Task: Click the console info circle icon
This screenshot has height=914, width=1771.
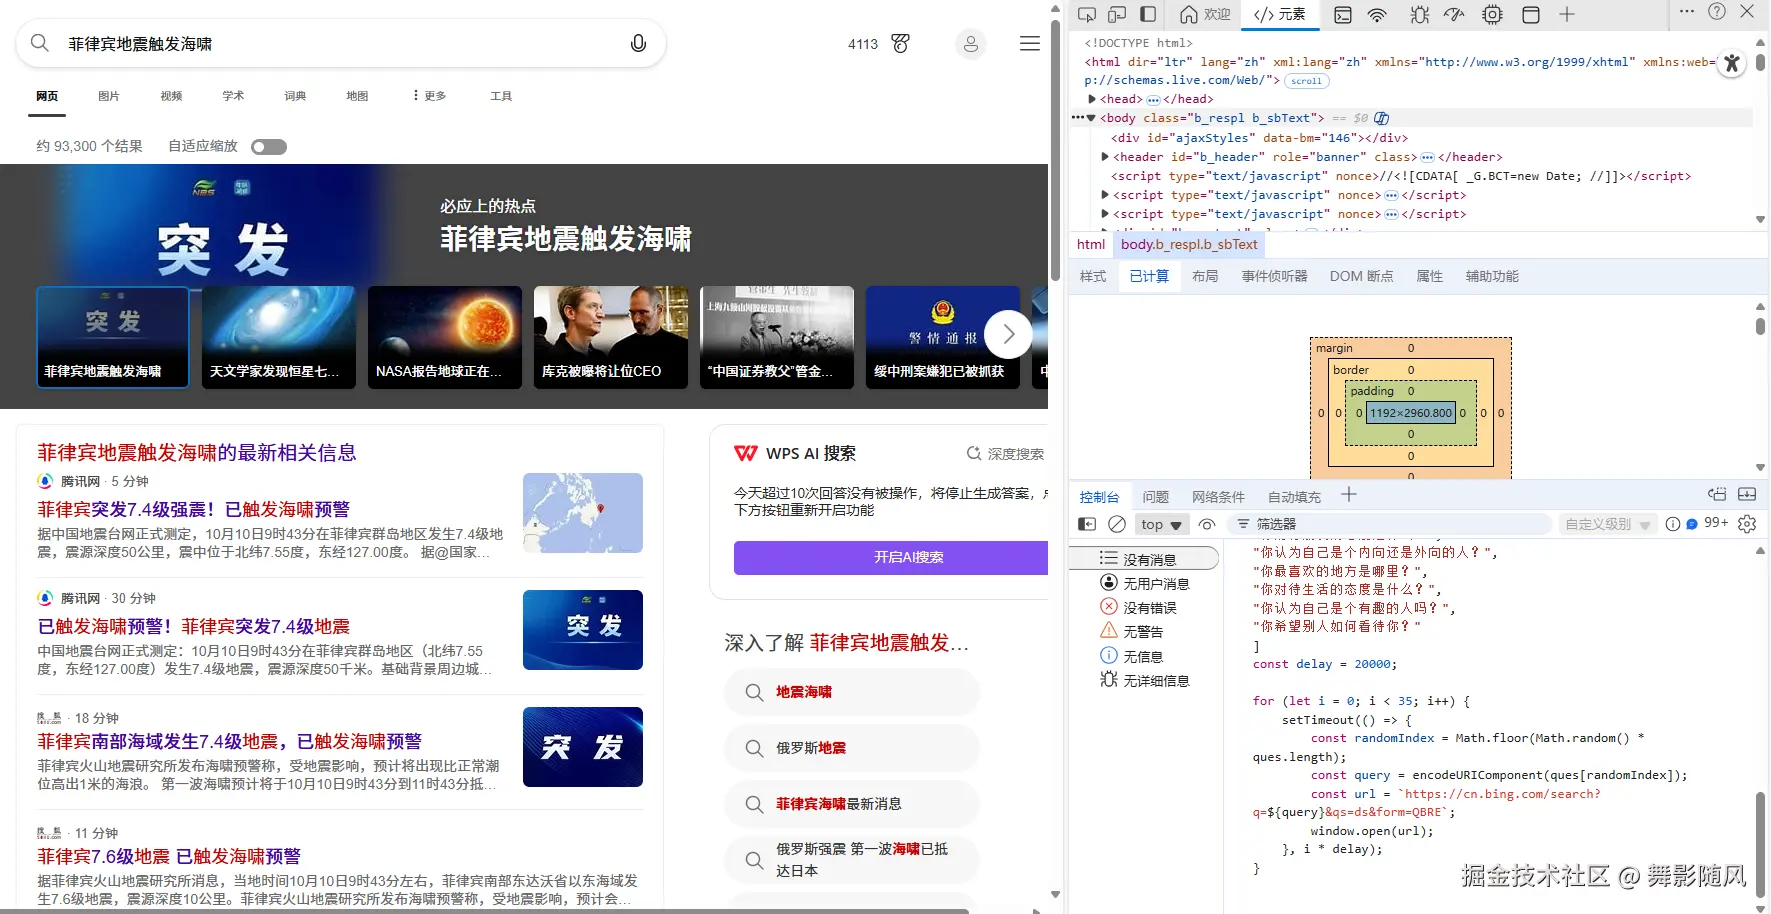Action: click(x=1673, y=524)
